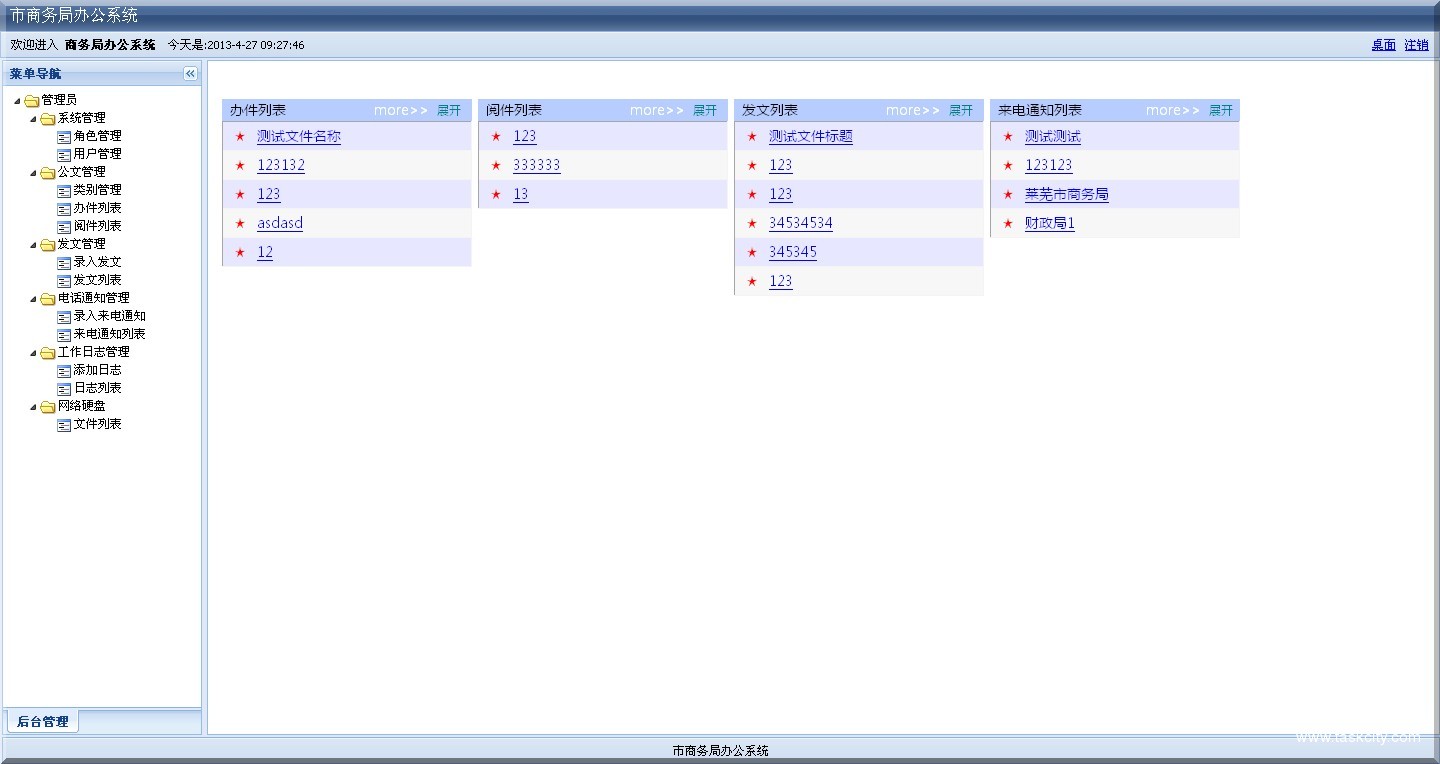Open 文件列表 in the navigation tree

[97, 424]
